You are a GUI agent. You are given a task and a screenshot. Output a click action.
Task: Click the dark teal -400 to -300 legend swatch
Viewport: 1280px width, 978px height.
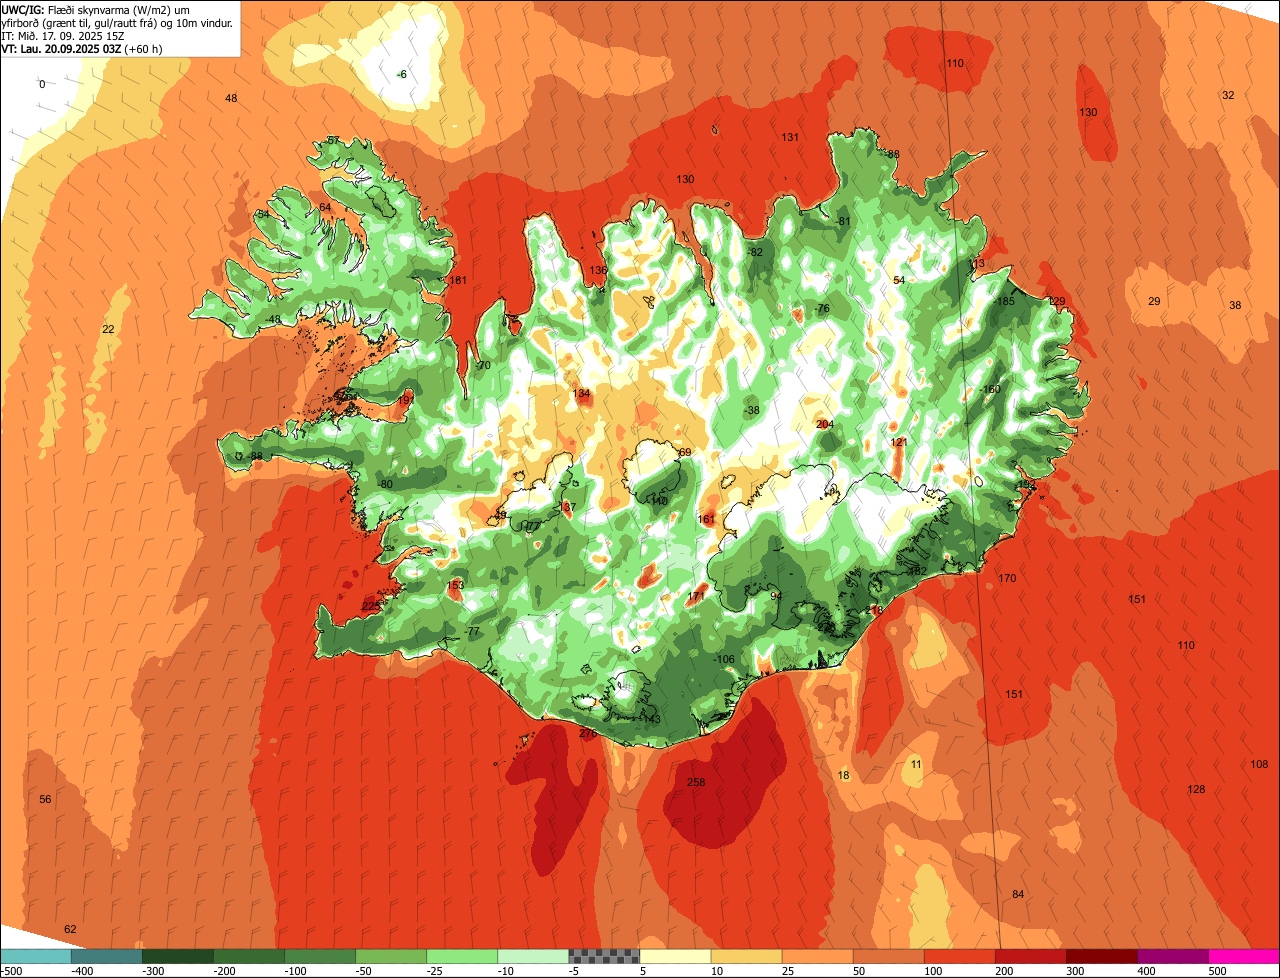tap(107, 956)
